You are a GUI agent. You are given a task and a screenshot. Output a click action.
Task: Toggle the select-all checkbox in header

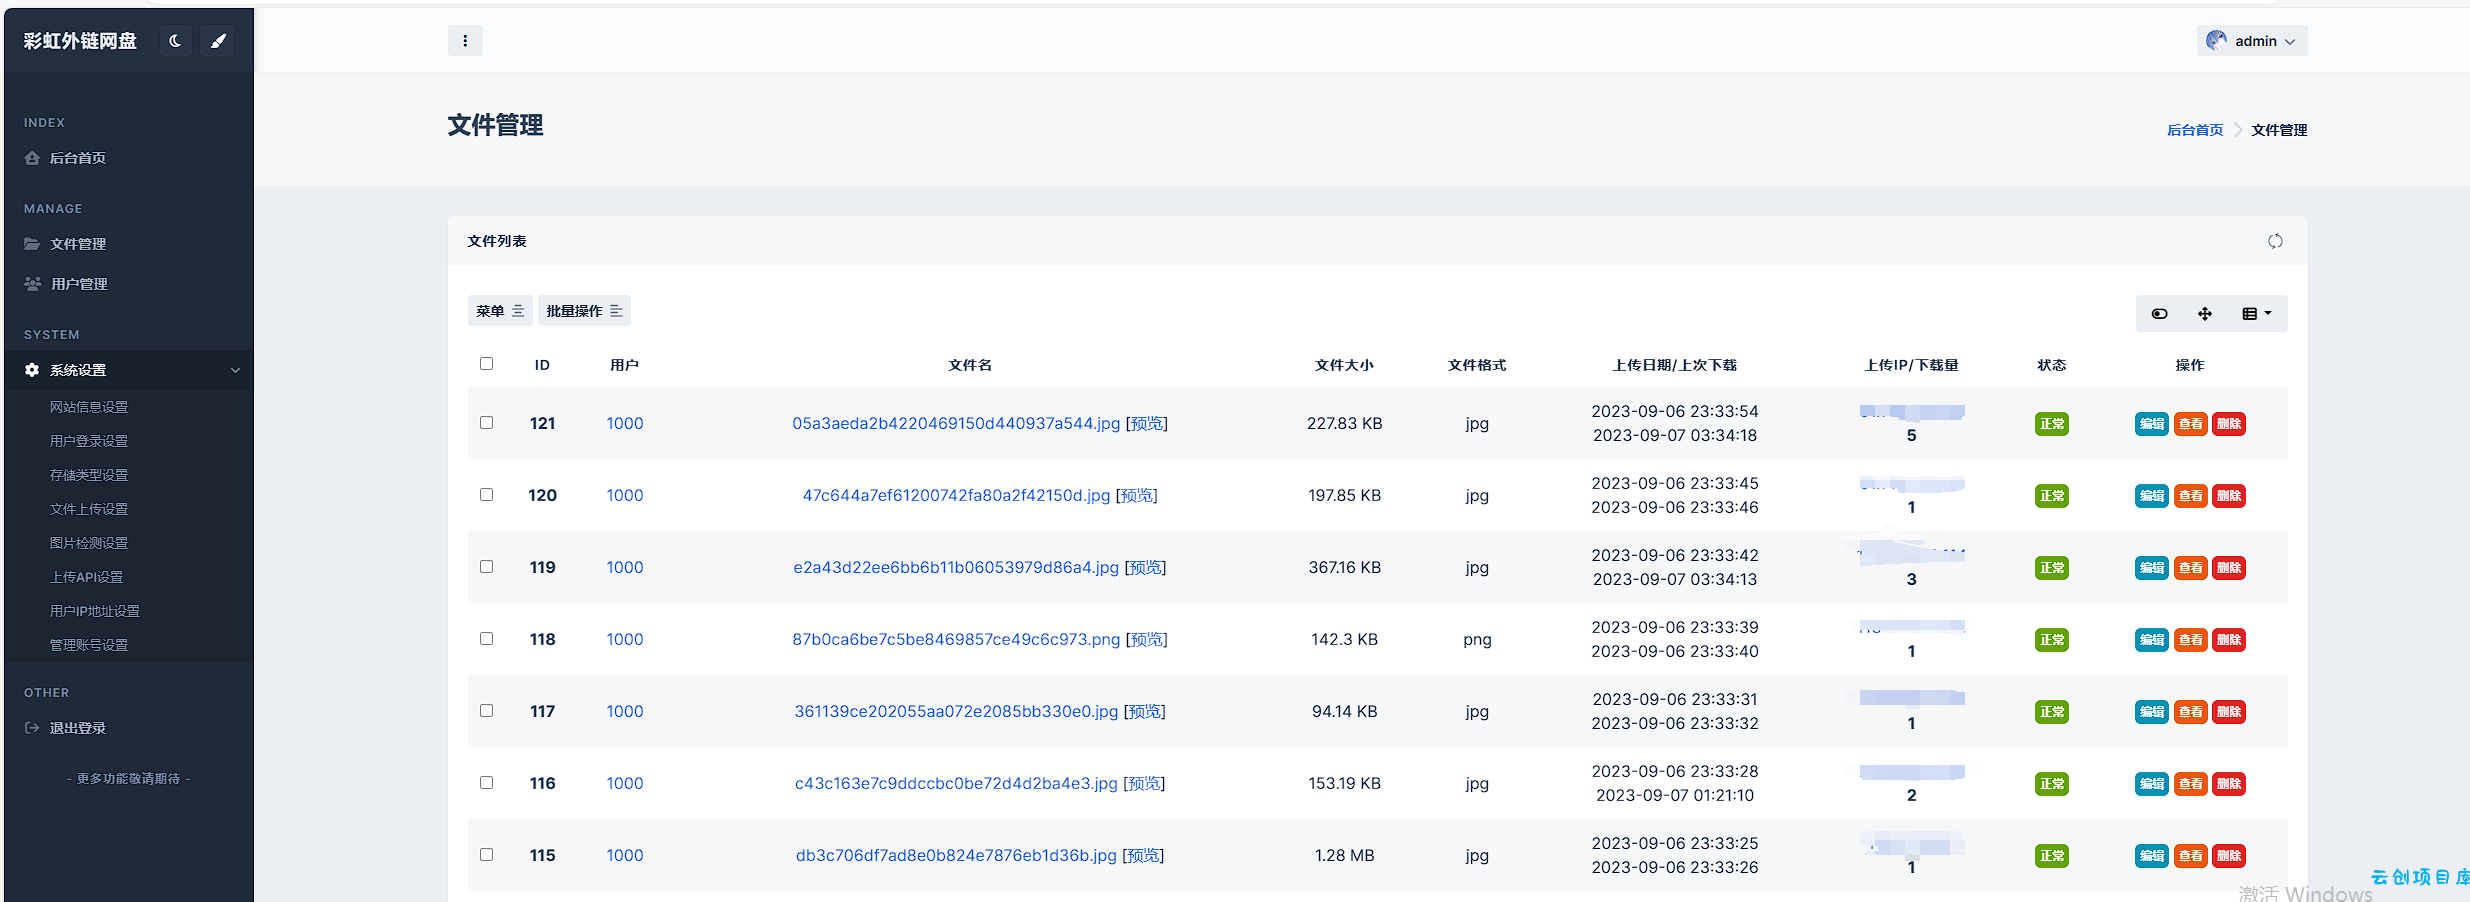pos(486,363)
